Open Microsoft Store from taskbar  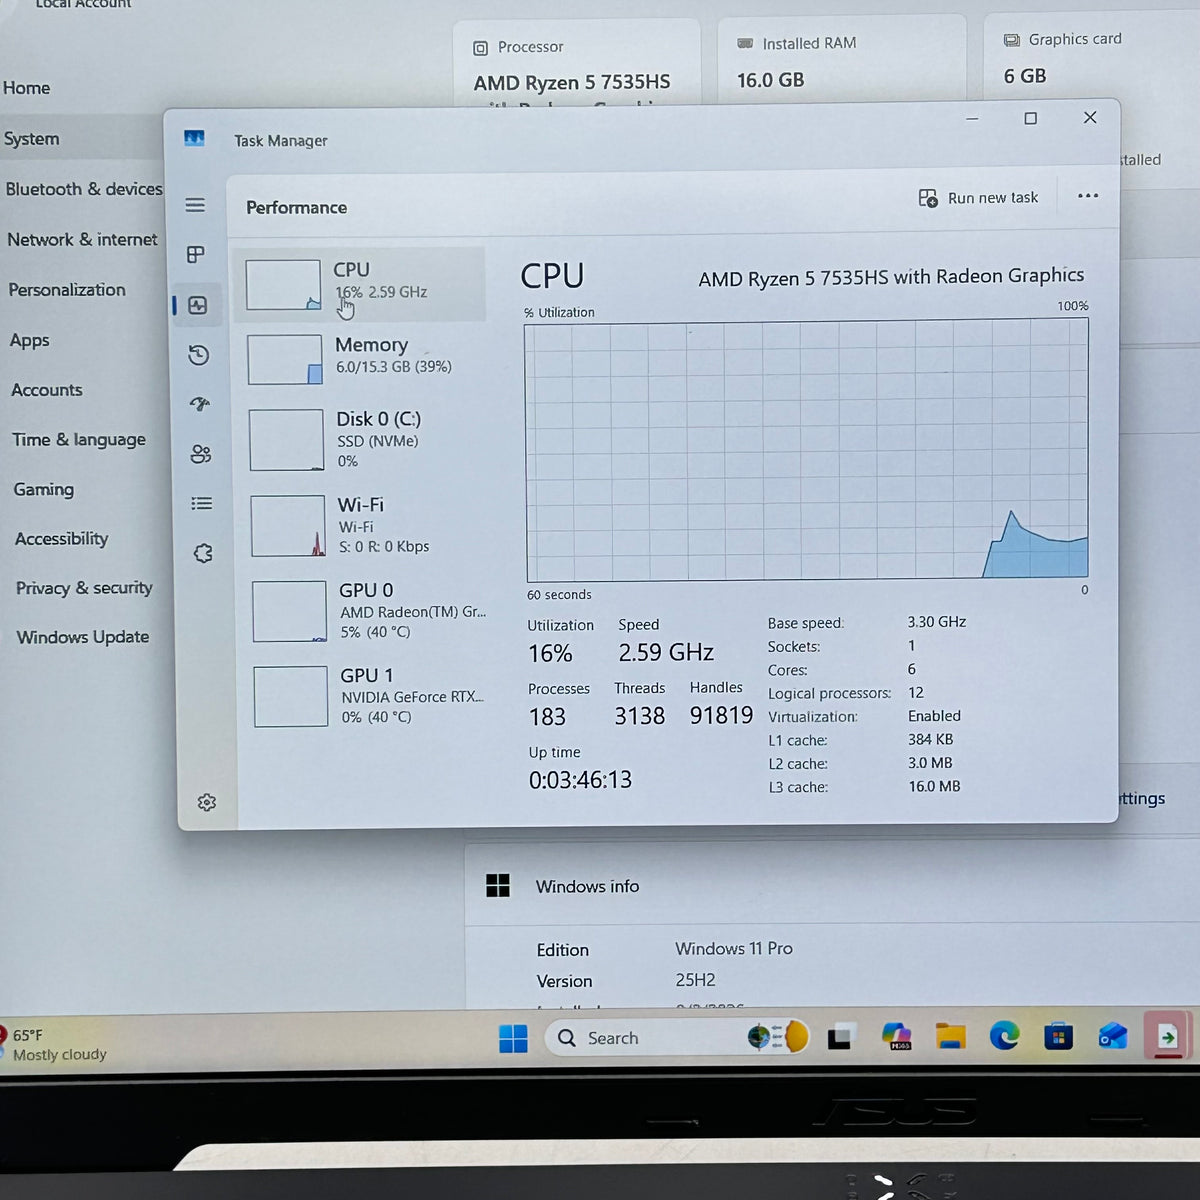(1058, 1037)
